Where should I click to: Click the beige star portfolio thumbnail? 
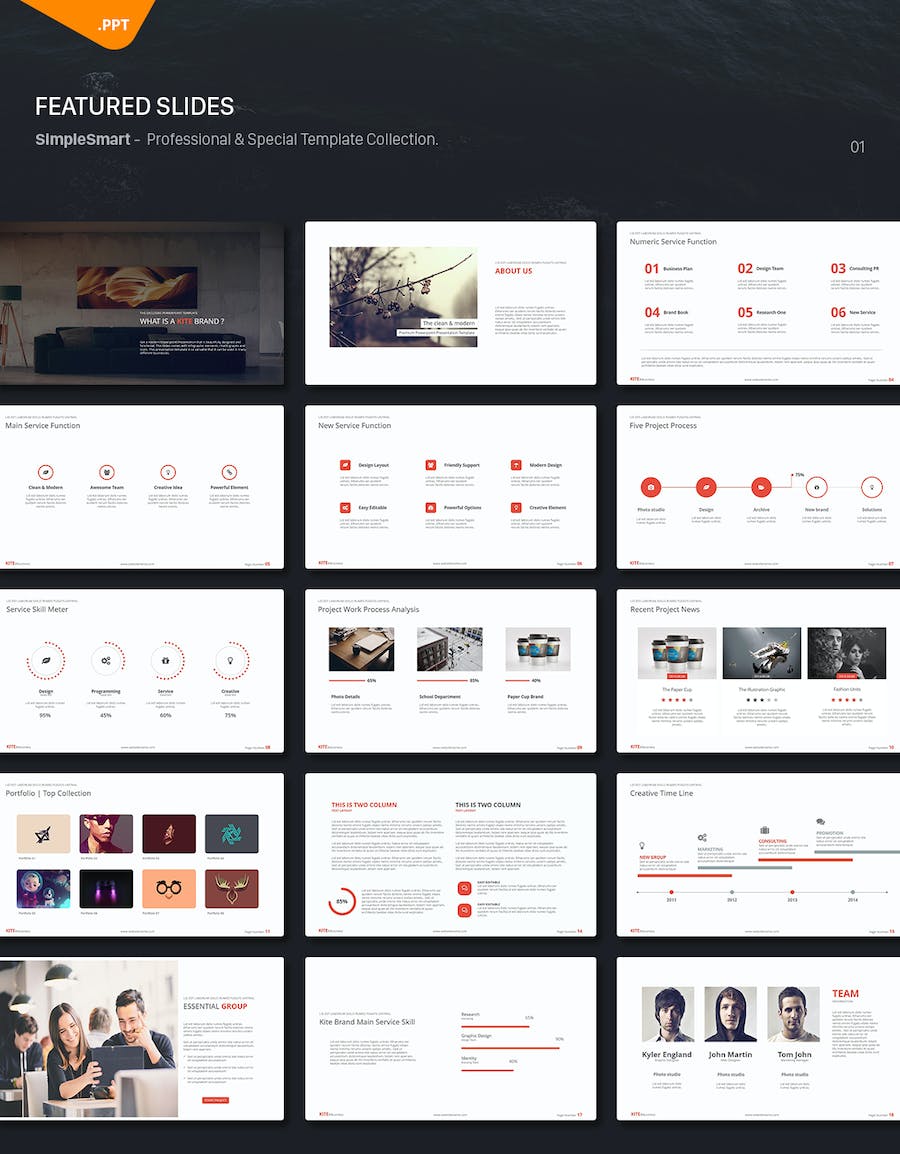[43, 834]
